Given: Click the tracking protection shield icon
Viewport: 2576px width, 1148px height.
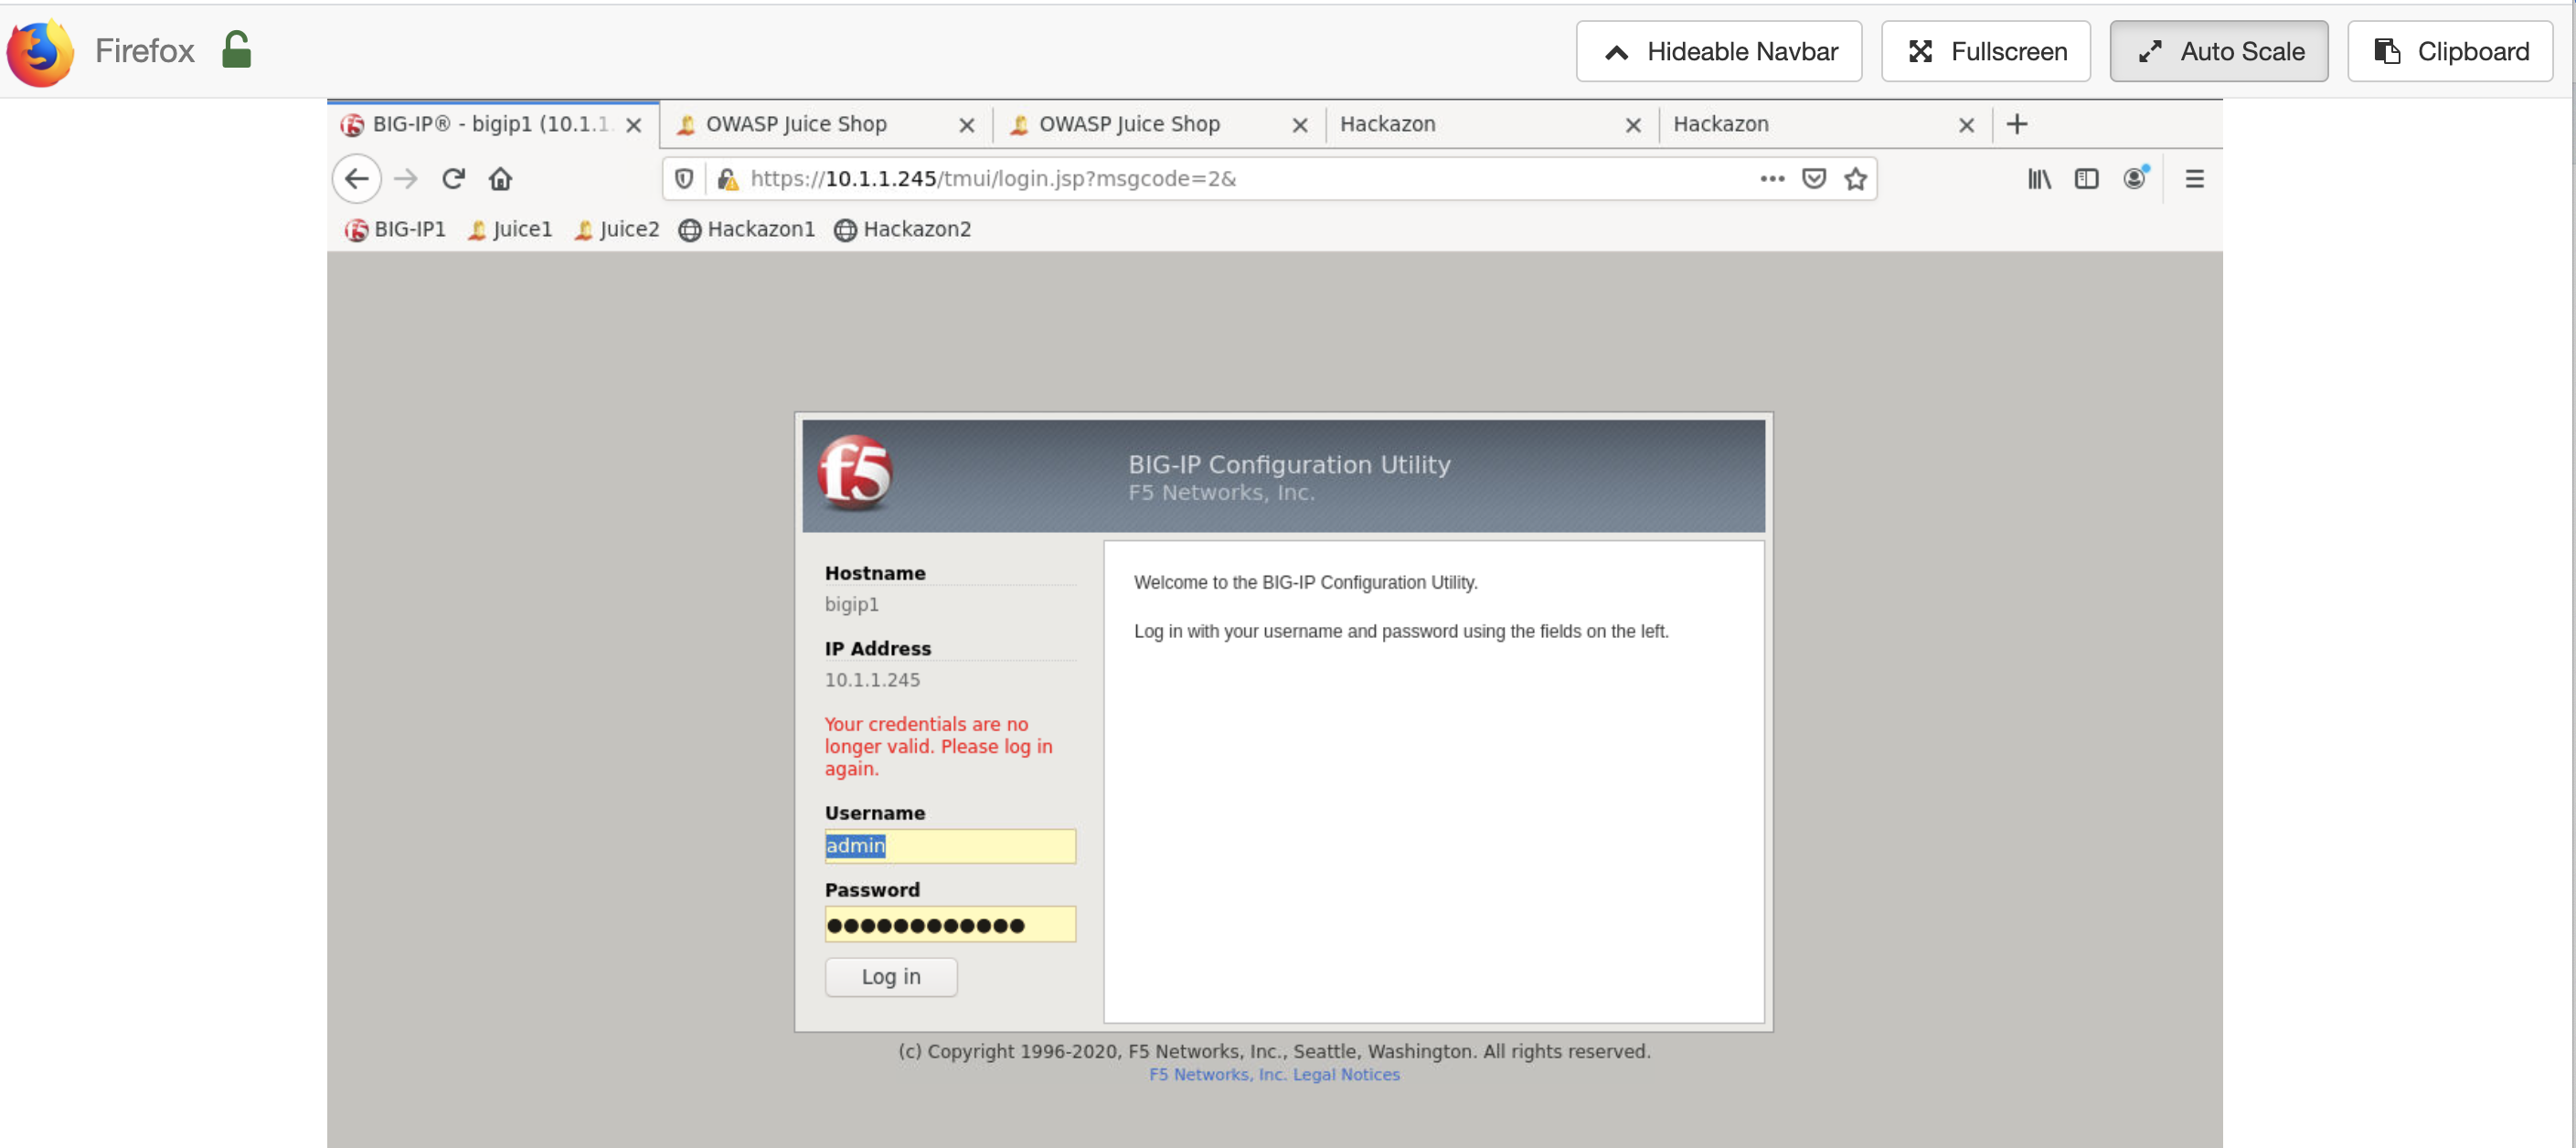Looking at the screenshot, I should (x=683, y=179).
